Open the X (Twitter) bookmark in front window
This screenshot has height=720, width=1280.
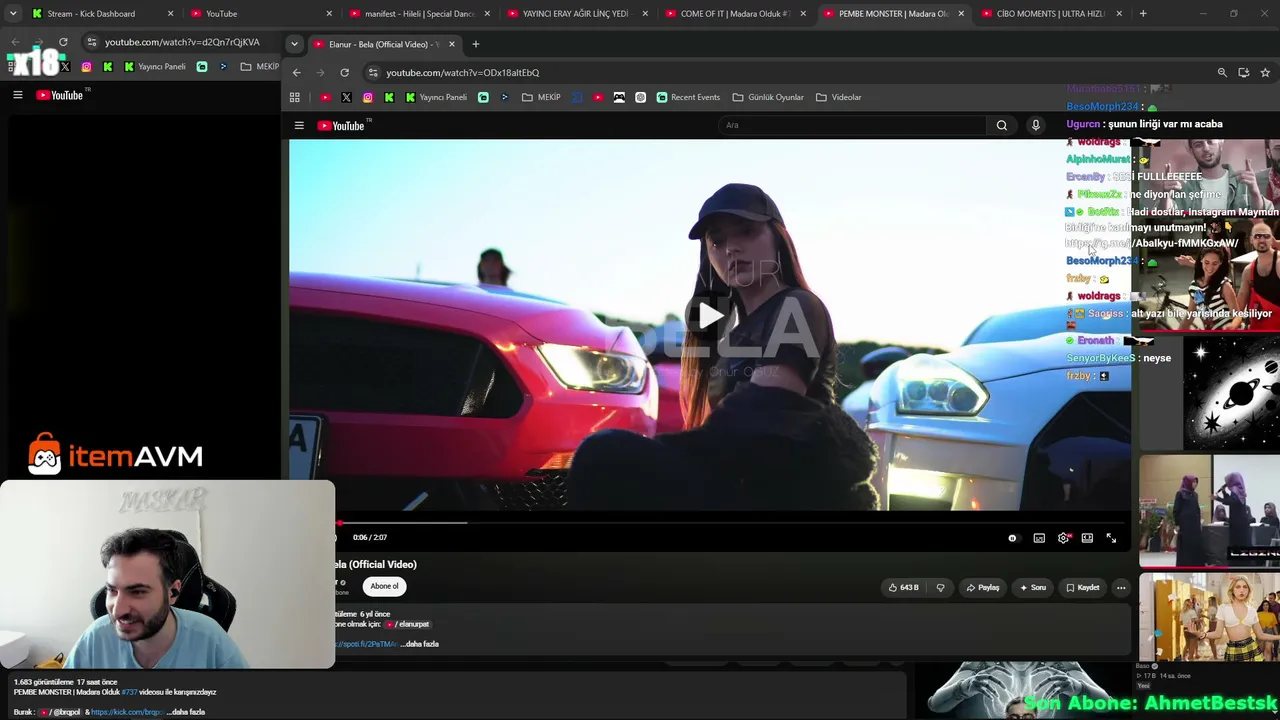click(346, 97)
